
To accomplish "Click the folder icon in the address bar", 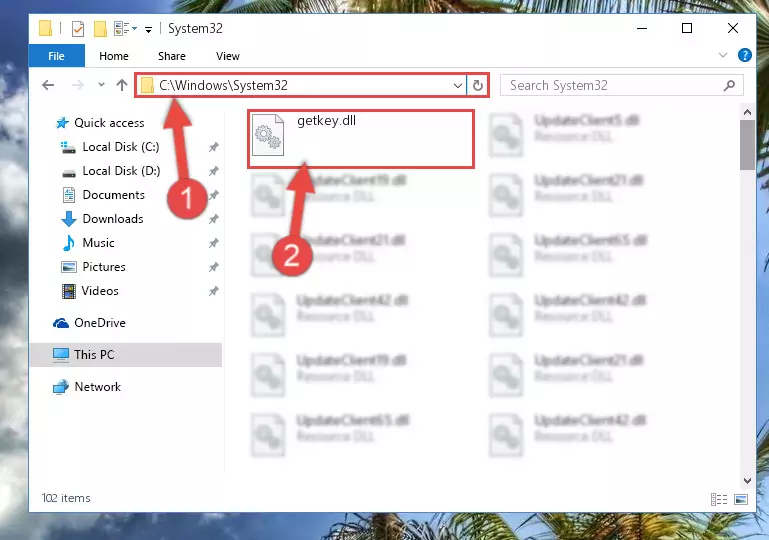I will (147, 86).
